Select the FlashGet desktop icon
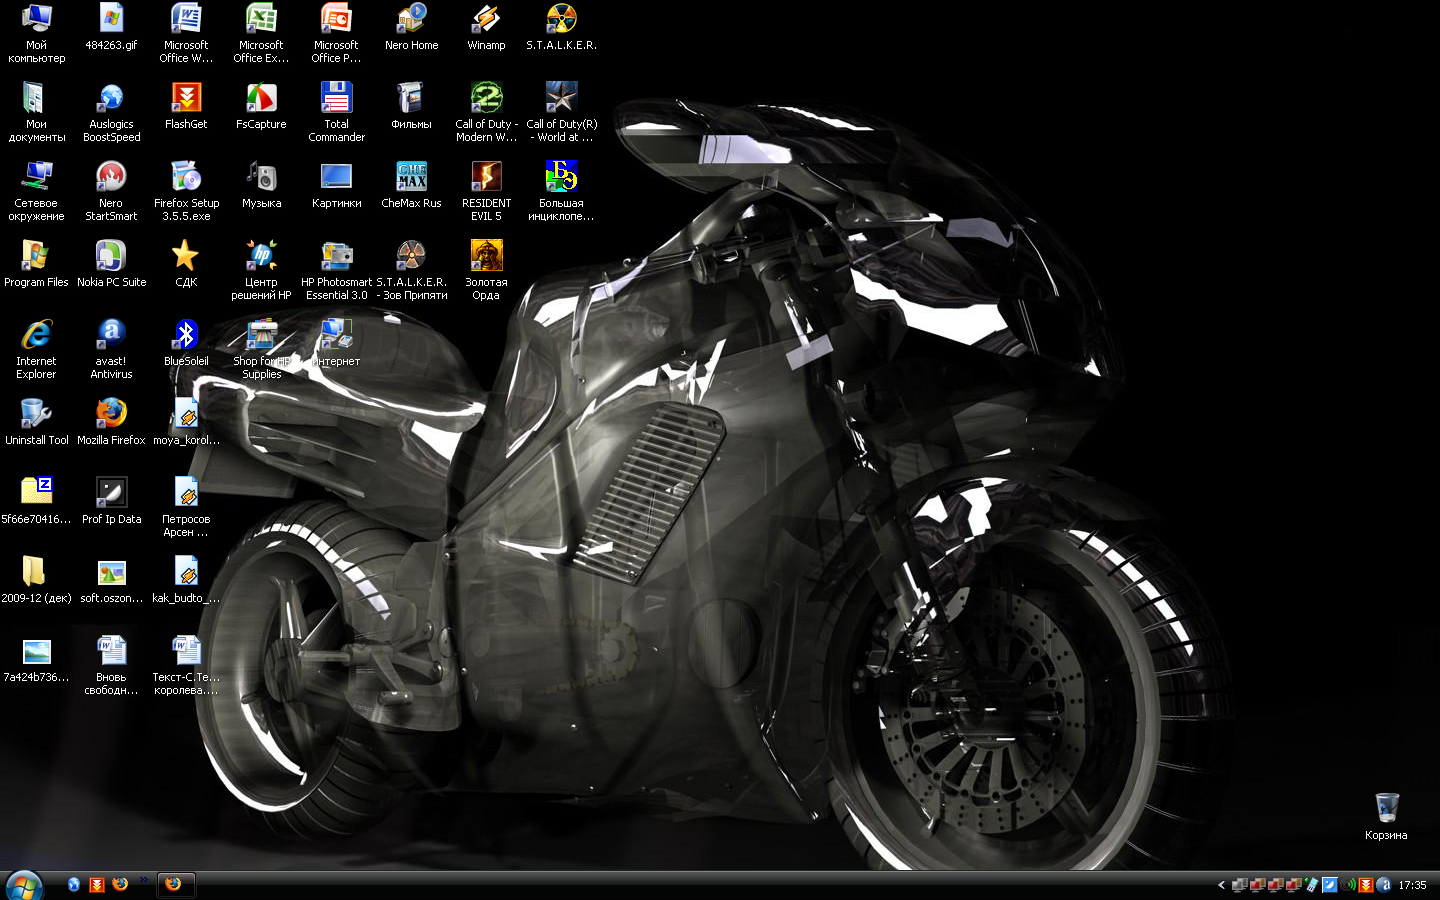The width and height of the screenshot is (1440, 900). coord(186,99)
